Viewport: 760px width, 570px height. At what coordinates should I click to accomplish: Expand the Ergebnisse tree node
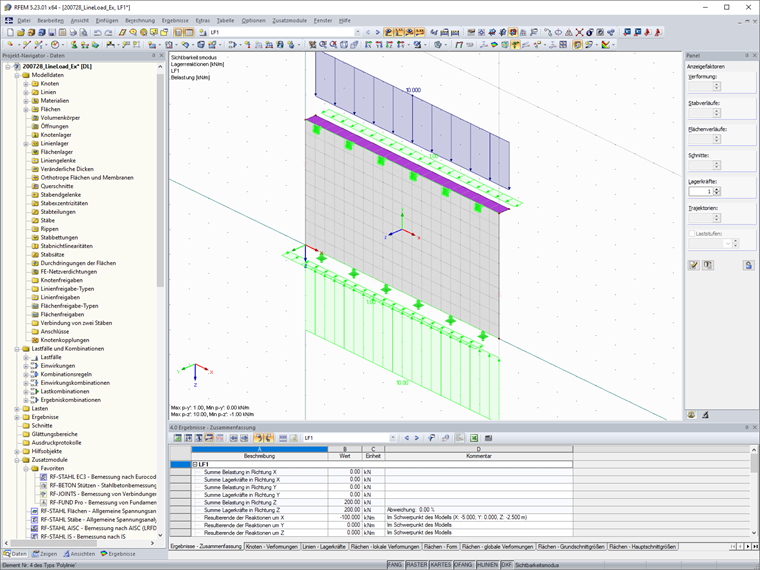pos(17,417)
